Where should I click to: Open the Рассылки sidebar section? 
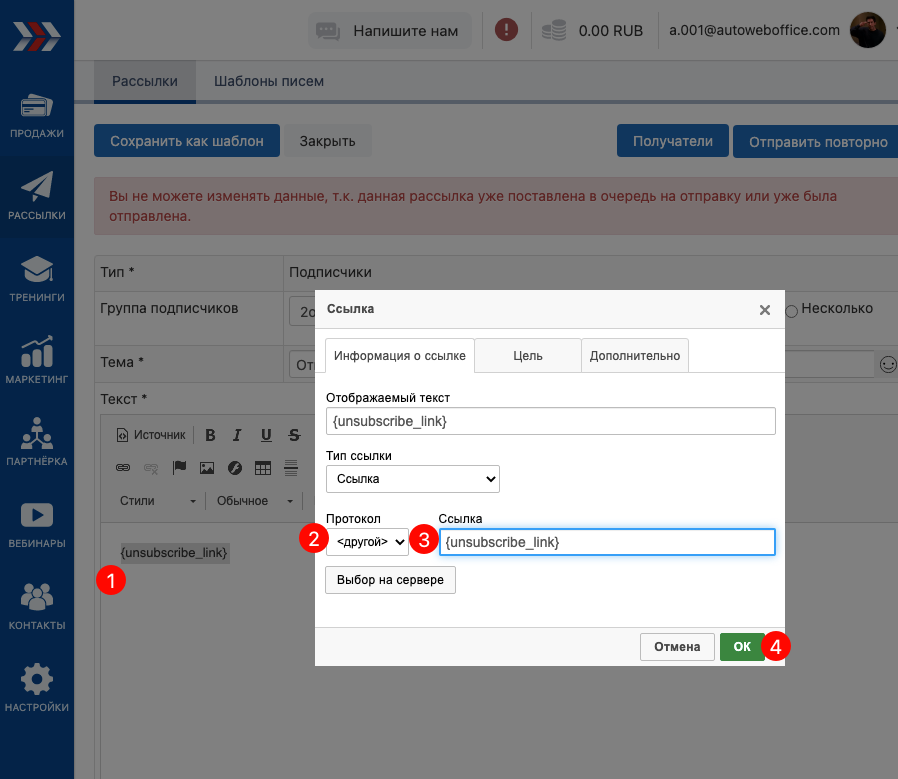[x=37, y=197]
